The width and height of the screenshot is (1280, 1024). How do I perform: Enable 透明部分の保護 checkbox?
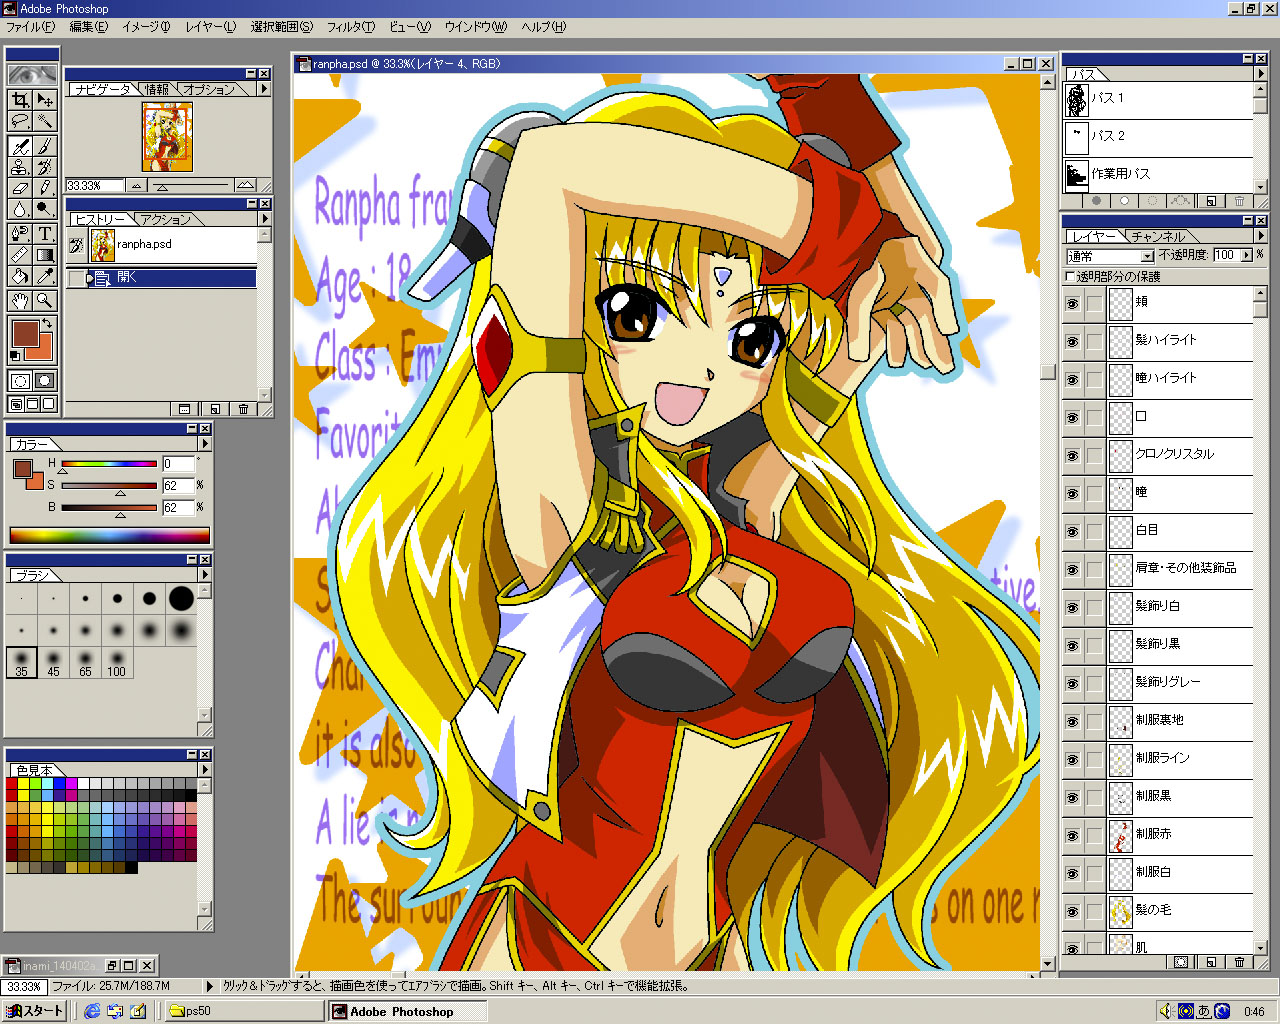1071,276
